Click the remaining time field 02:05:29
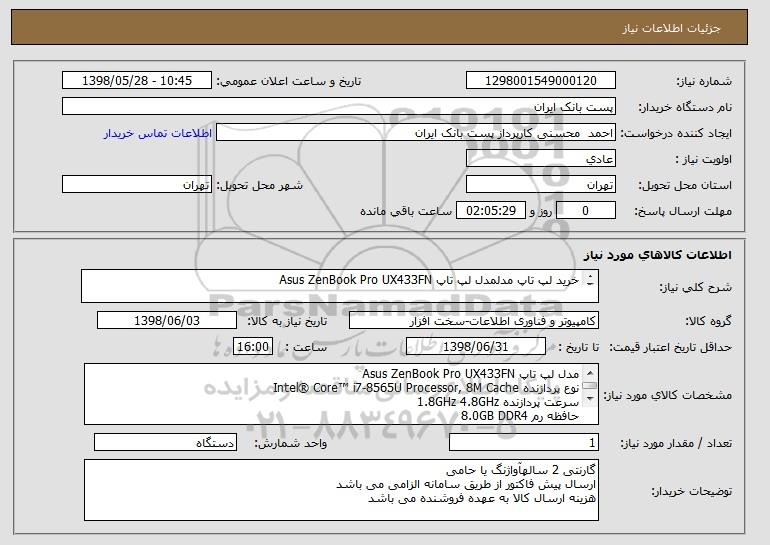 [491, 211]
